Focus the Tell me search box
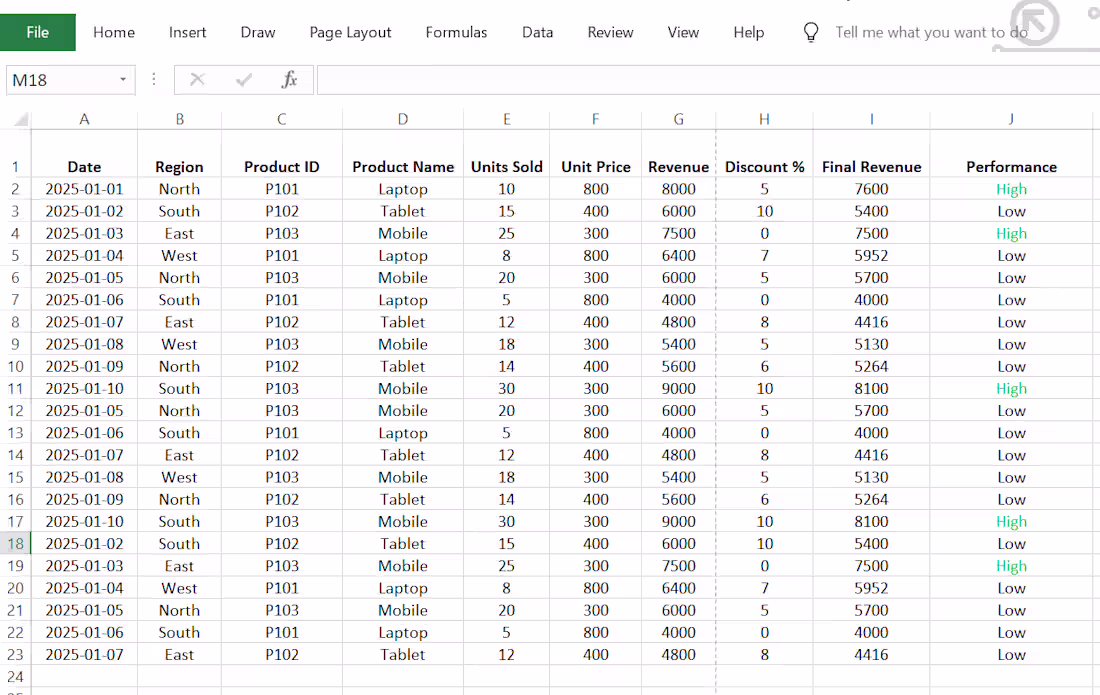1100x695 pixels. coord(931,32)
